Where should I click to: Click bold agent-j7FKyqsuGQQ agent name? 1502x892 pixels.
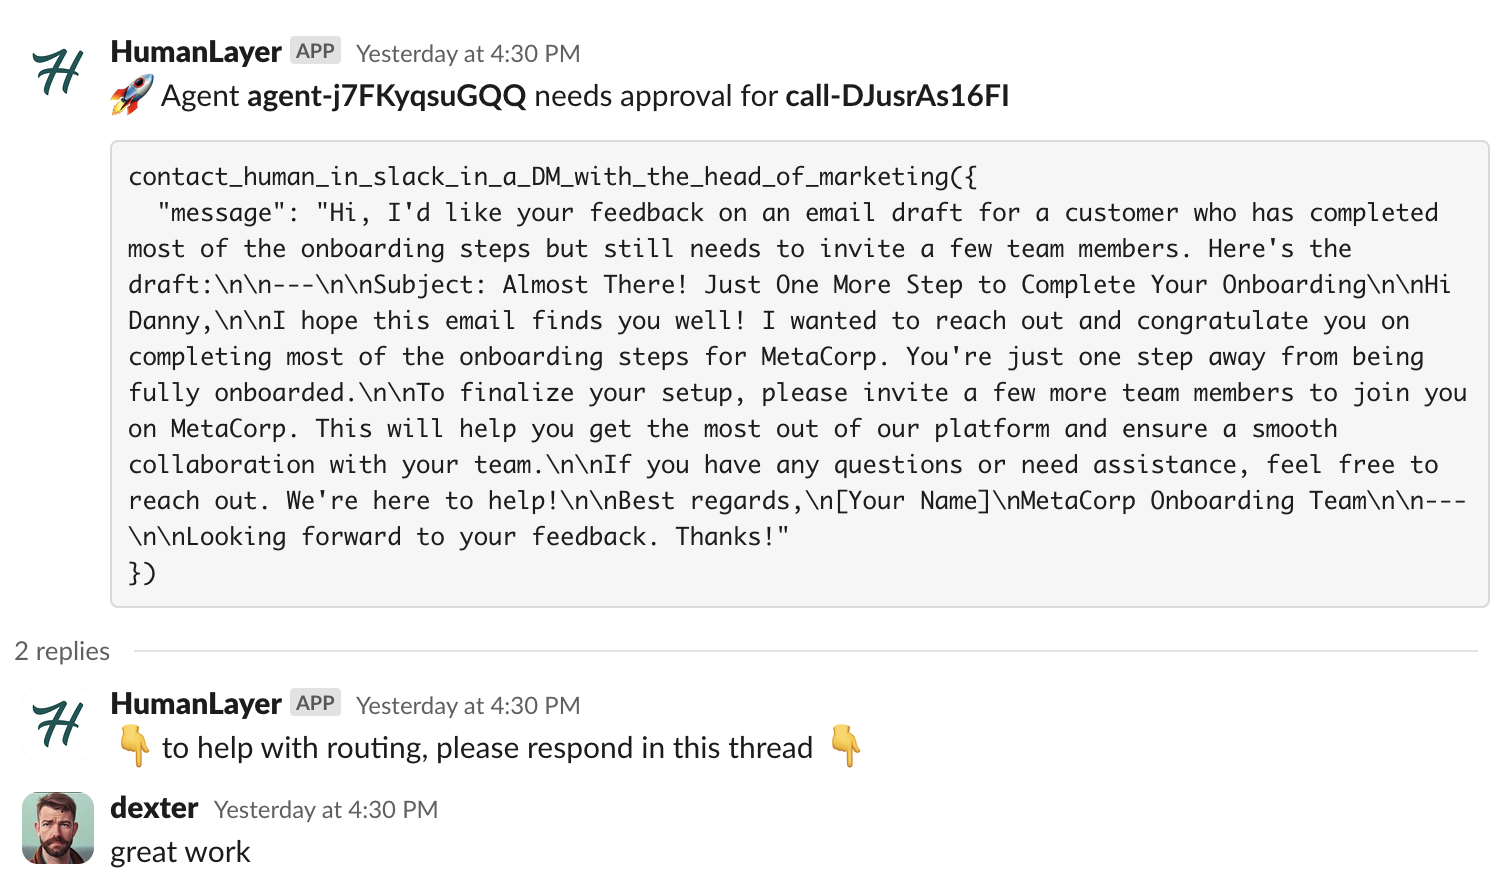(x=386, y=96)
